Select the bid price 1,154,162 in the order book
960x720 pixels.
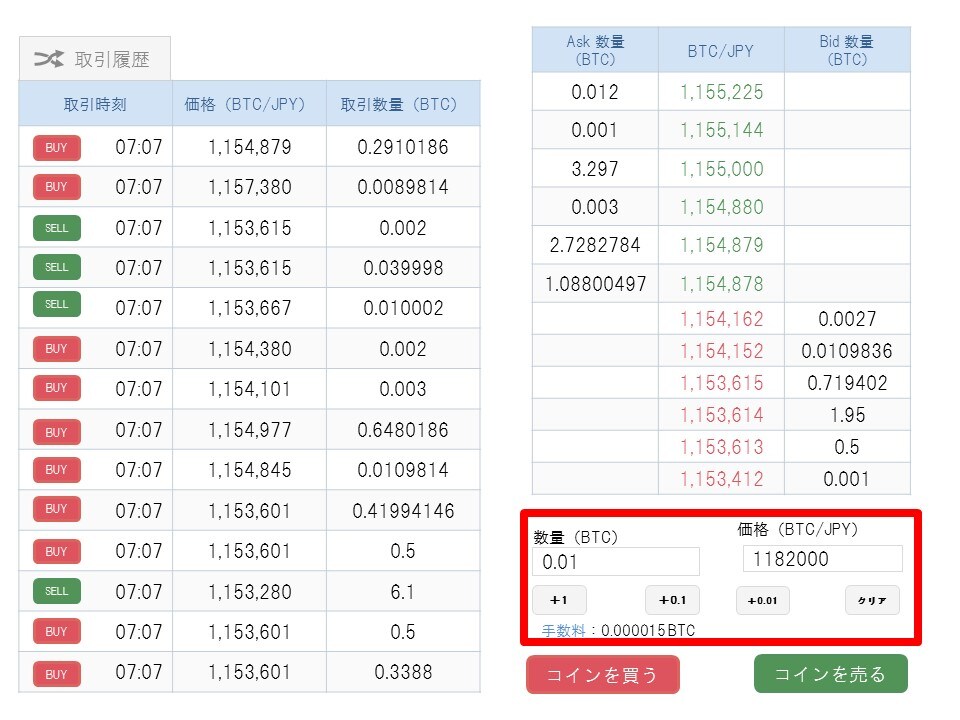tap(721, 319)
